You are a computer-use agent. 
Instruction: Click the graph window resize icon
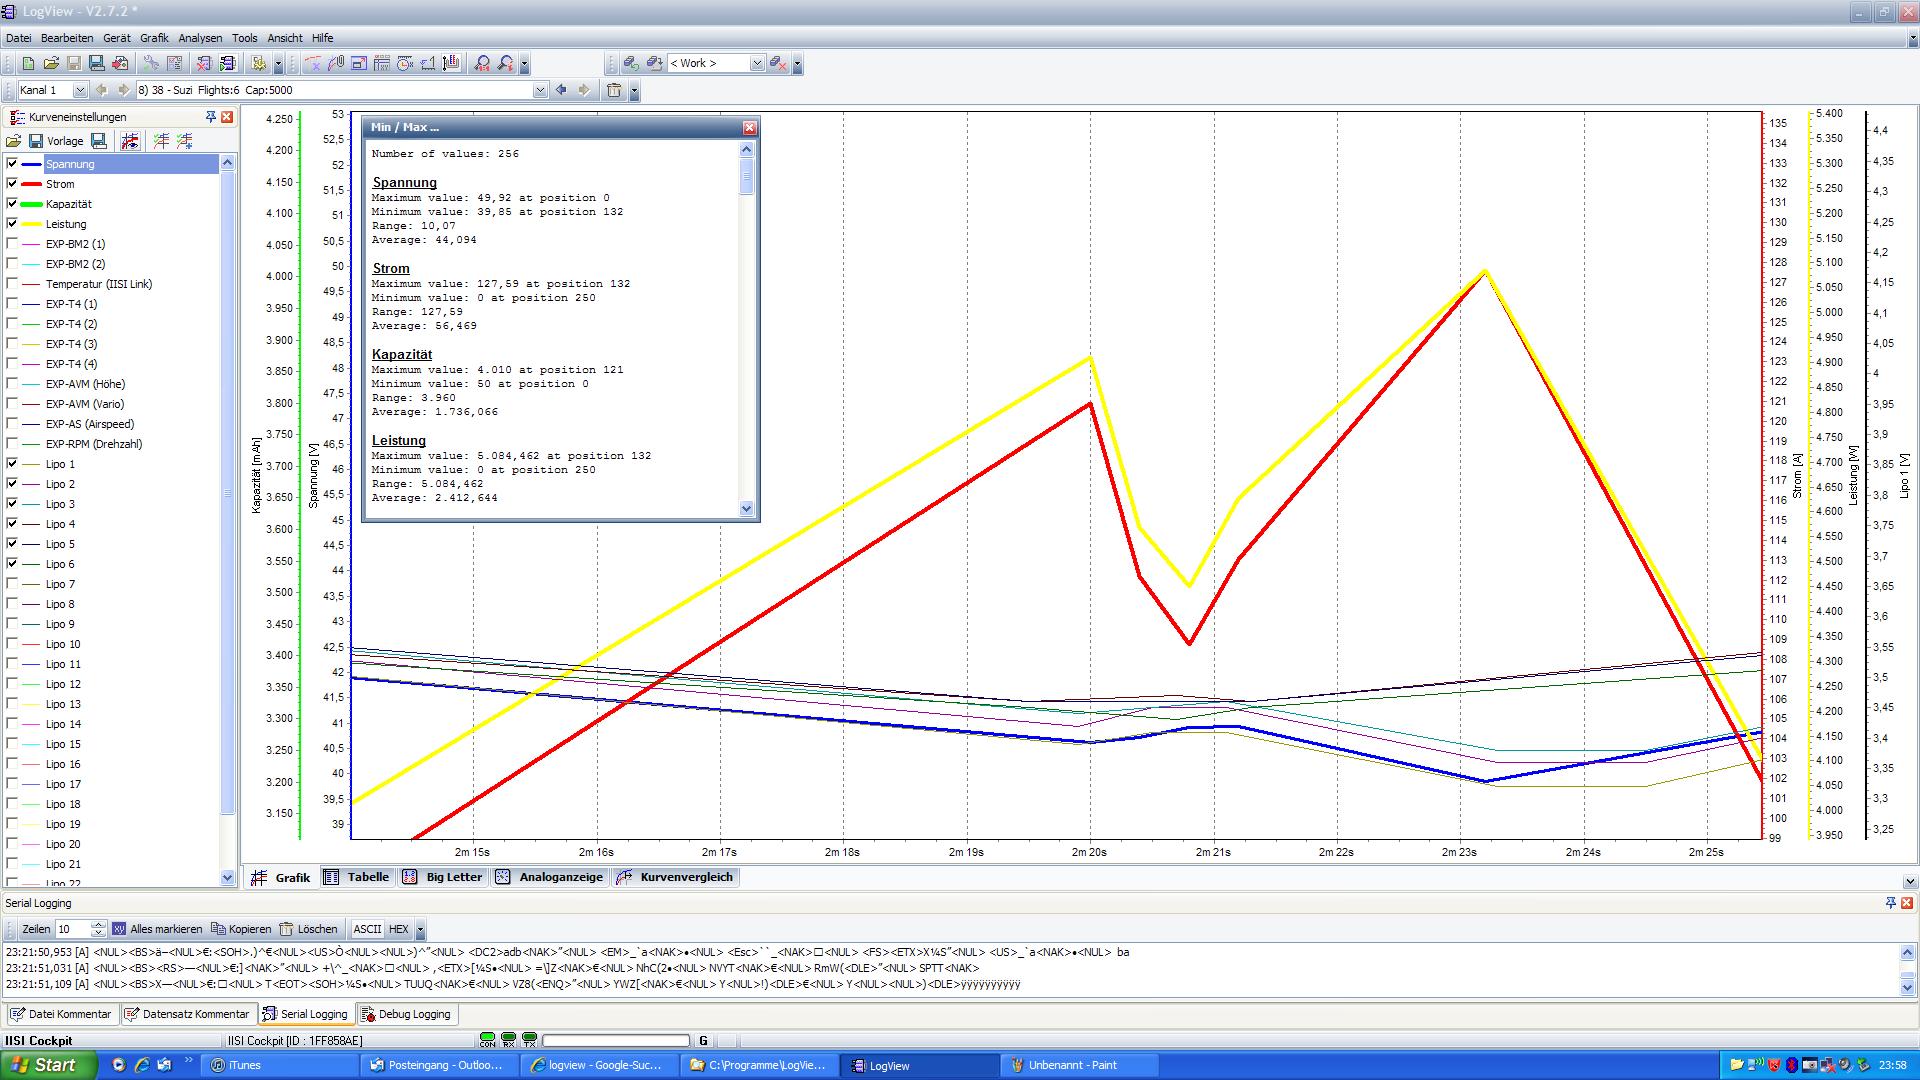(359, 64)
